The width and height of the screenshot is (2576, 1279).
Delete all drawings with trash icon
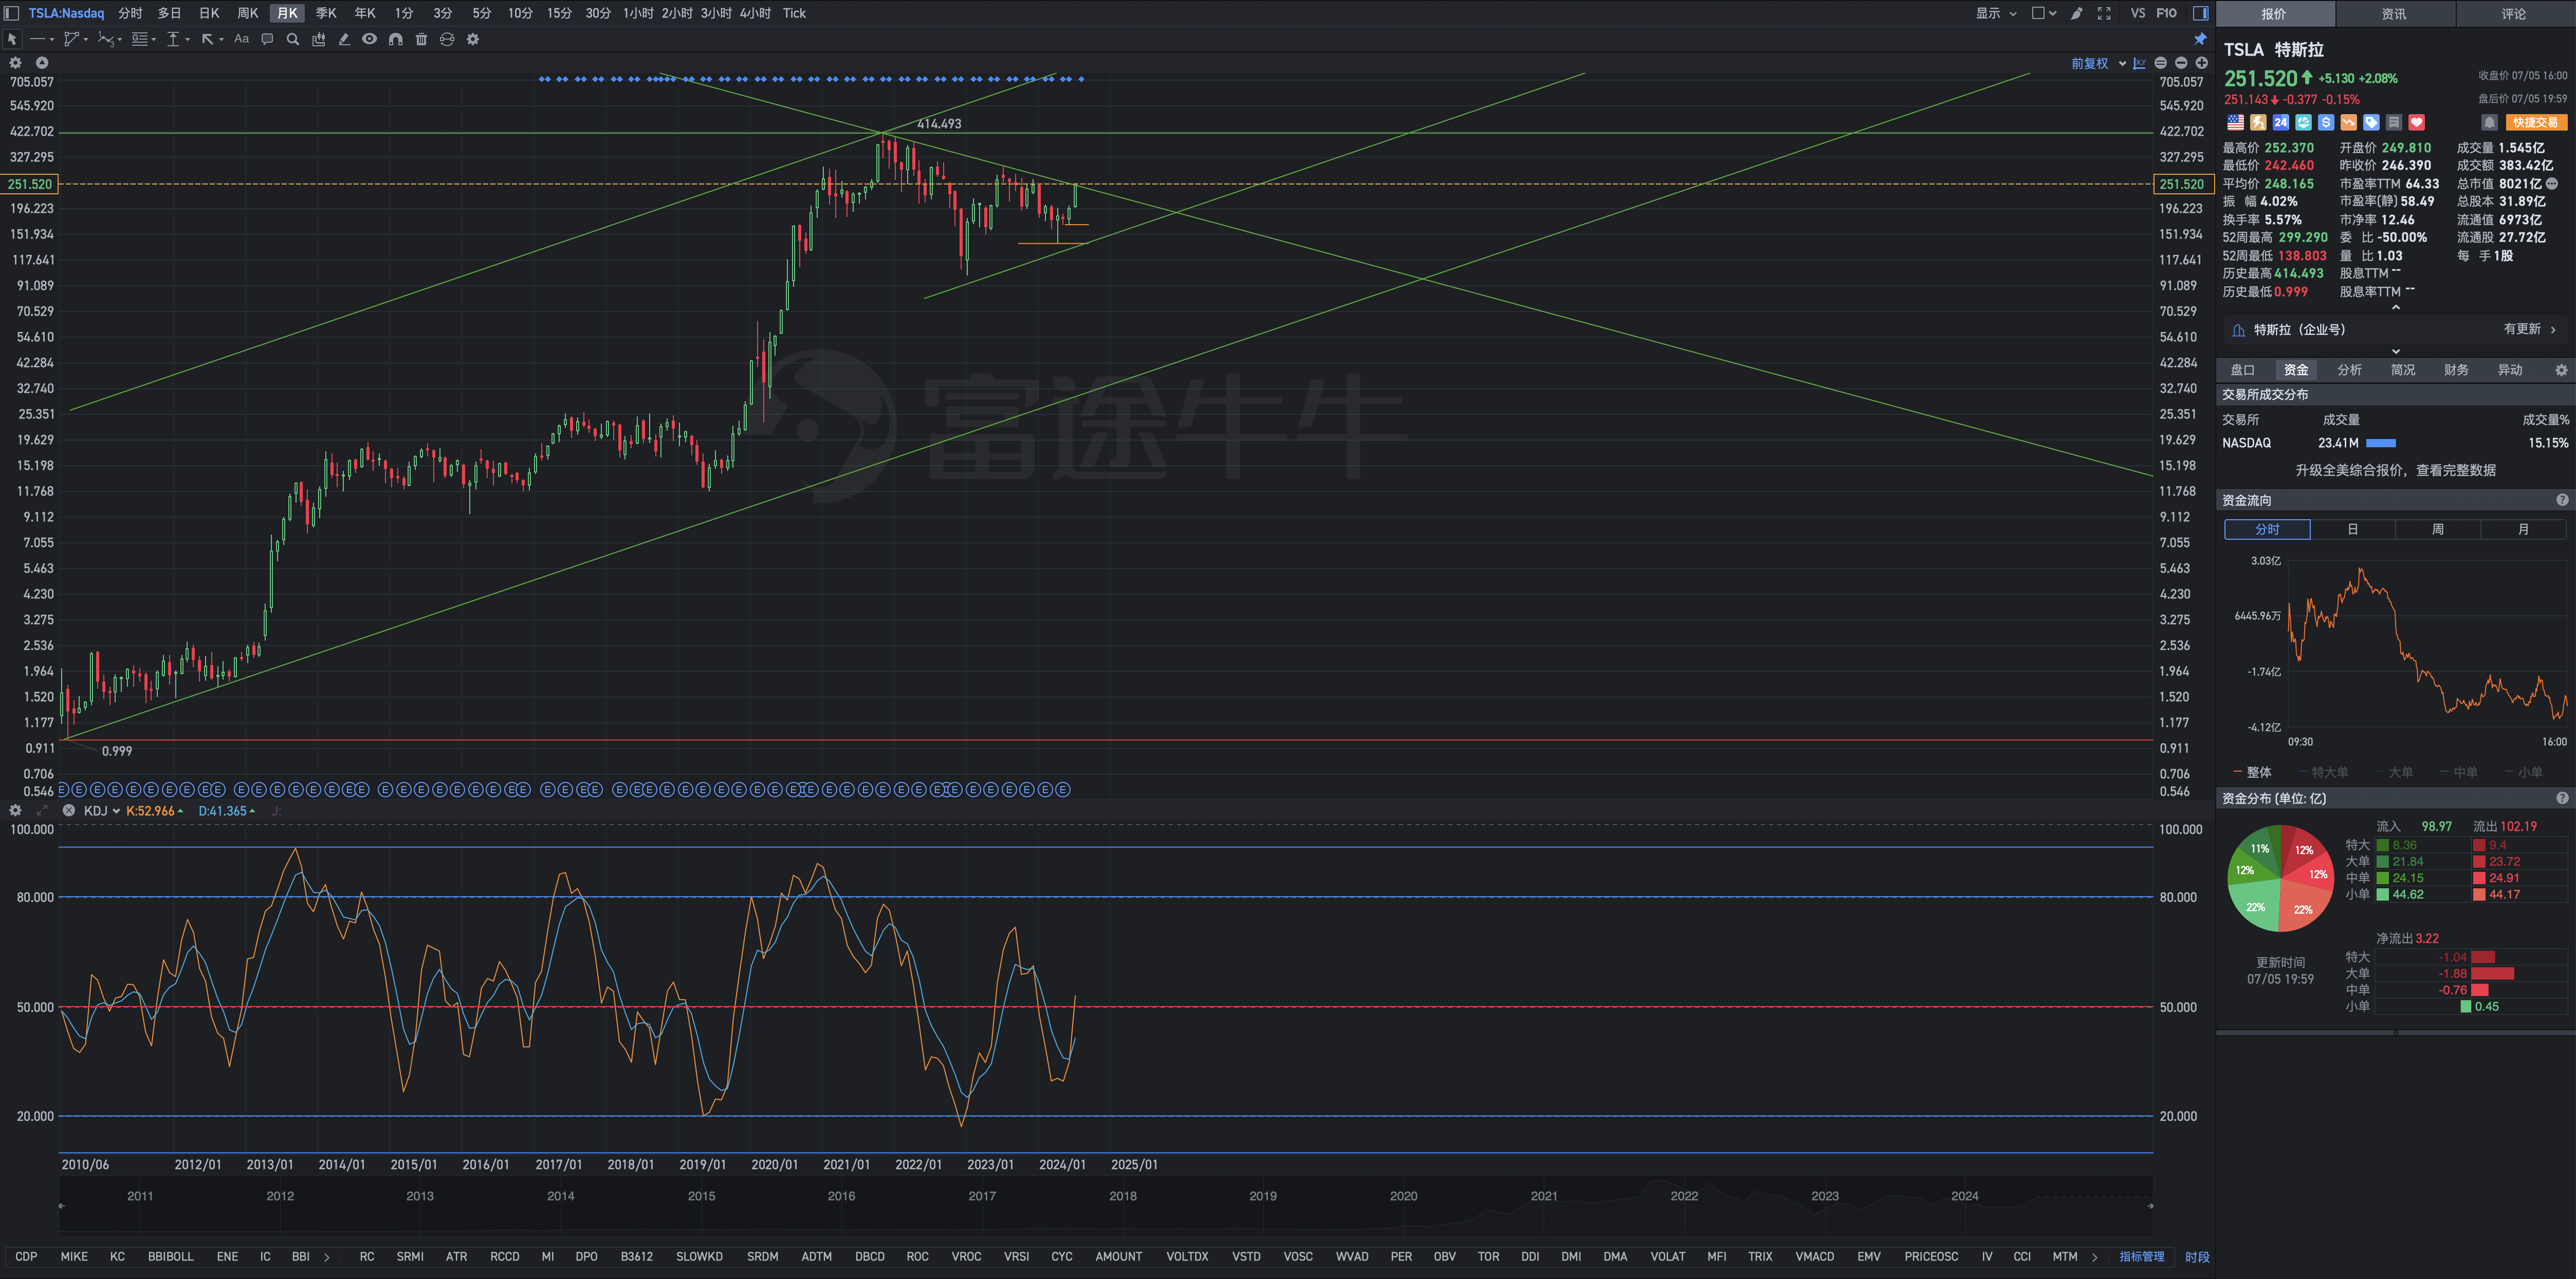[x=421, y=39]
